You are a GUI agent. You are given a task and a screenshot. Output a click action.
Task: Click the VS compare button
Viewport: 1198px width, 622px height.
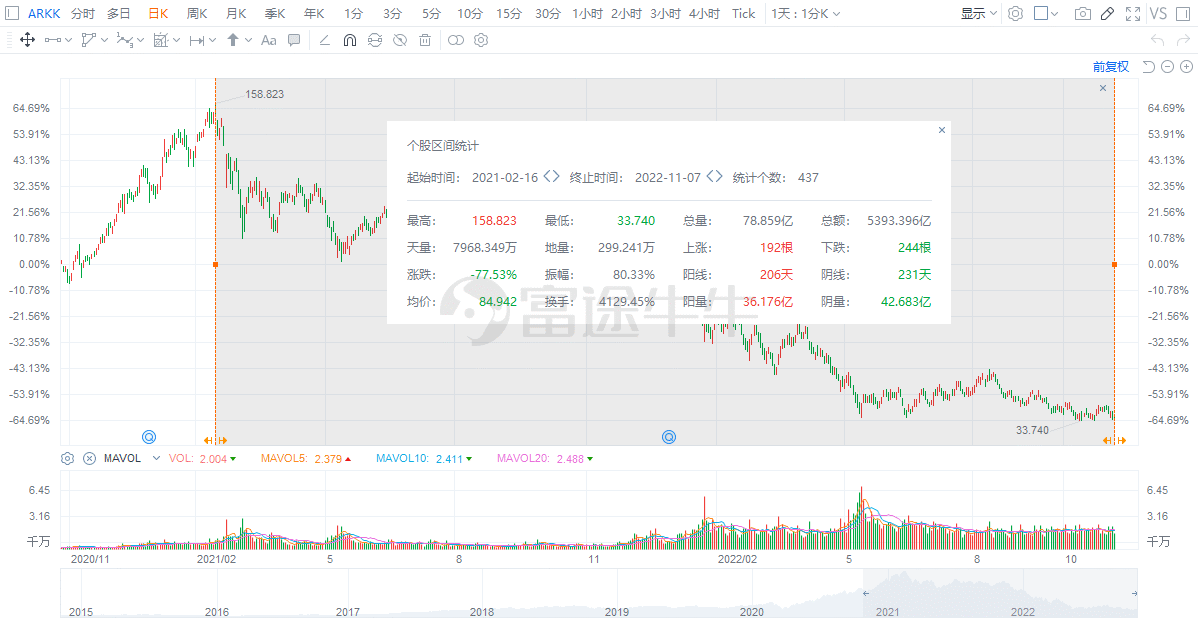tap(1158, 14)
